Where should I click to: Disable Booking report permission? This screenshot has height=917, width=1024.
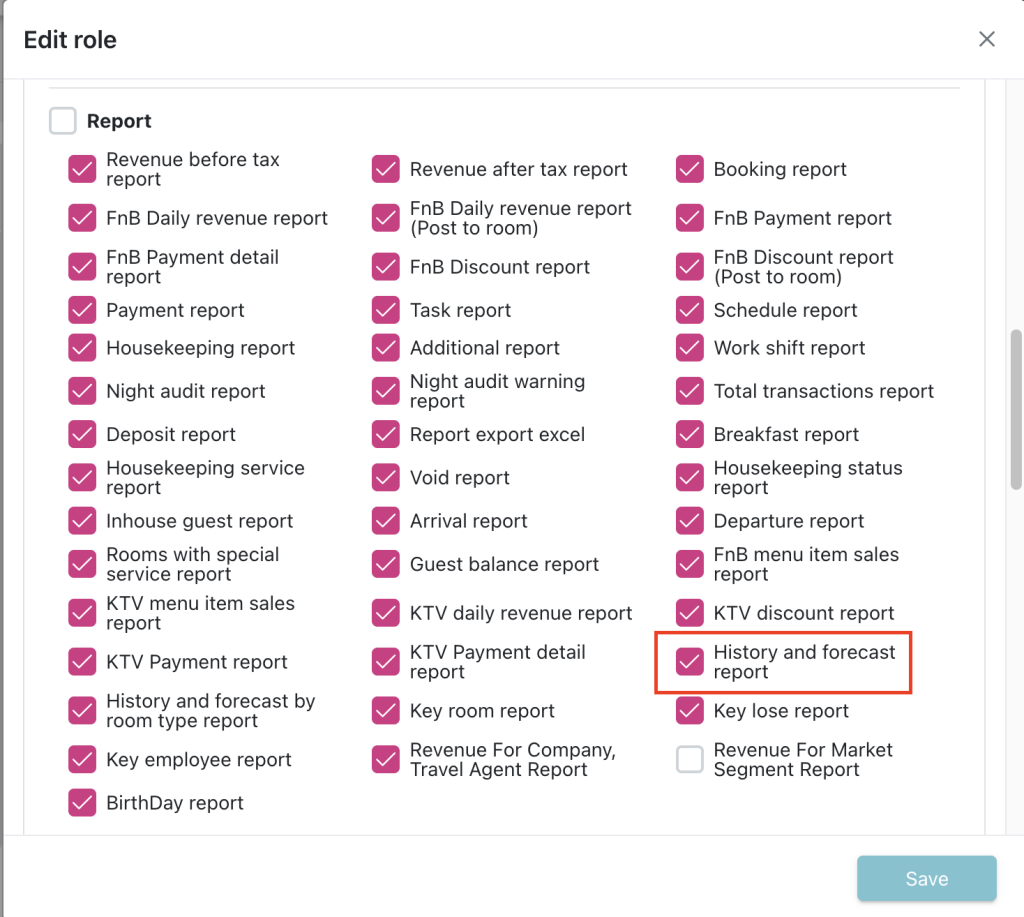coord(690,169)
